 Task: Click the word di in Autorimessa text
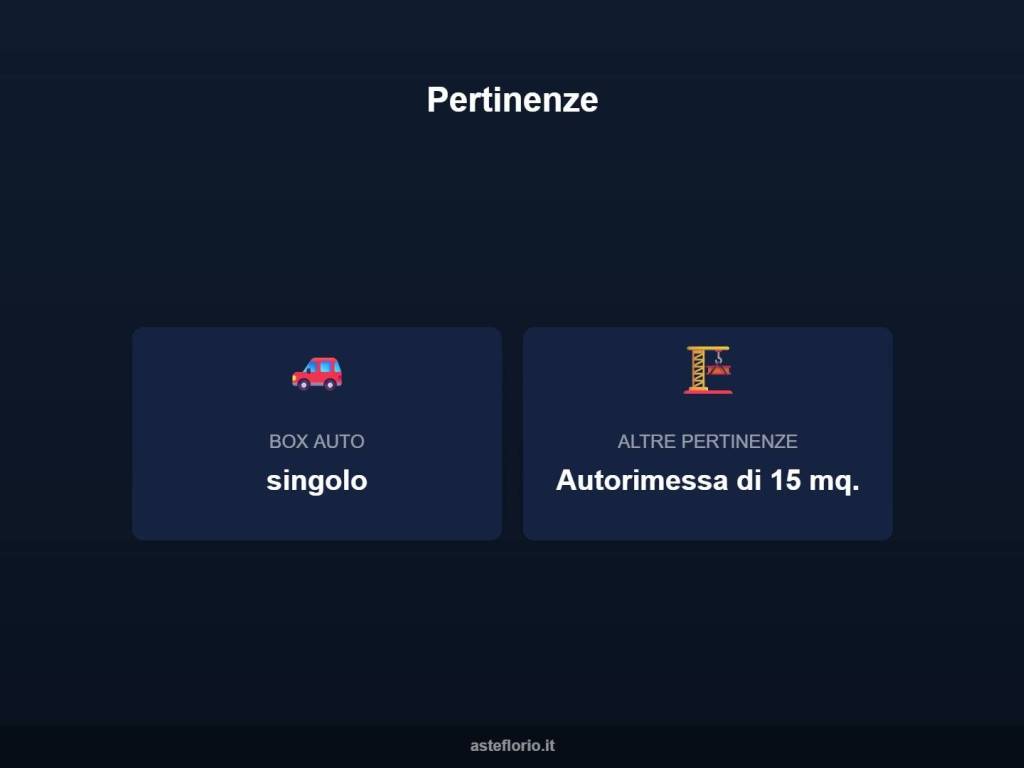click(x=749, y=481)
